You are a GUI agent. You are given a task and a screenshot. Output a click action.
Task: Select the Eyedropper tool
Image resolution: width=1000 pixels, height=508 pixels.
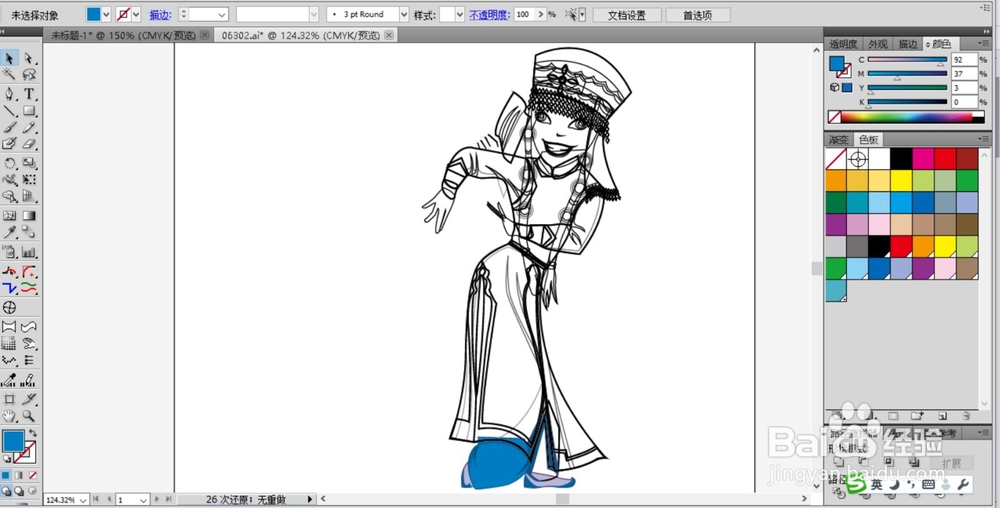coord(9,233)
